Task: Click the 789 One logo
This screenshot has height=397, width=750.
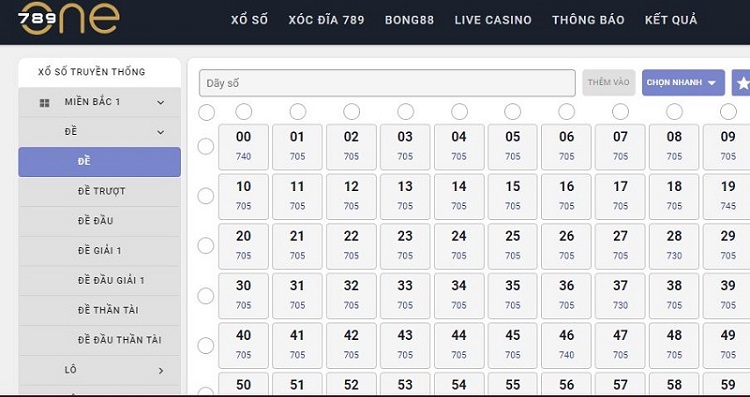Action: pos(69,18)
